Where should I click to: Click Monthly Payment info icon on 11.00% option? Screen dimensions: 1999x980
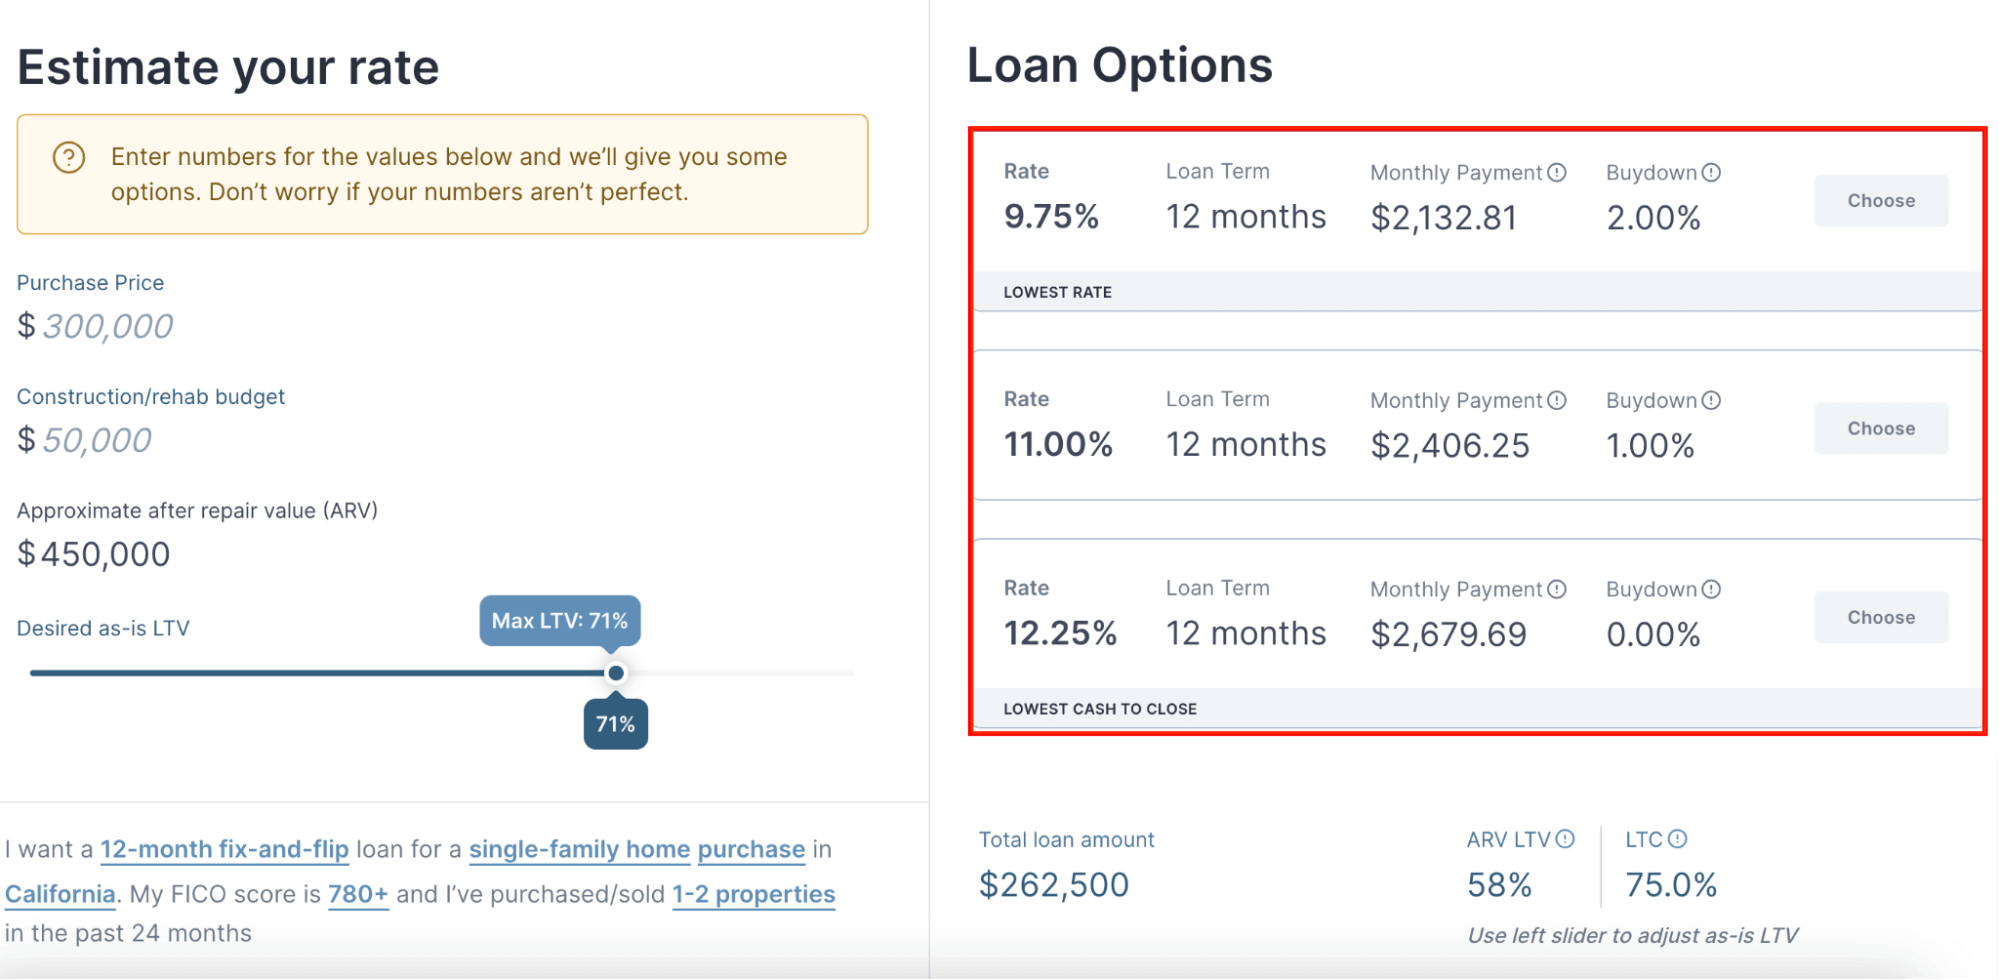(1556, 400)
